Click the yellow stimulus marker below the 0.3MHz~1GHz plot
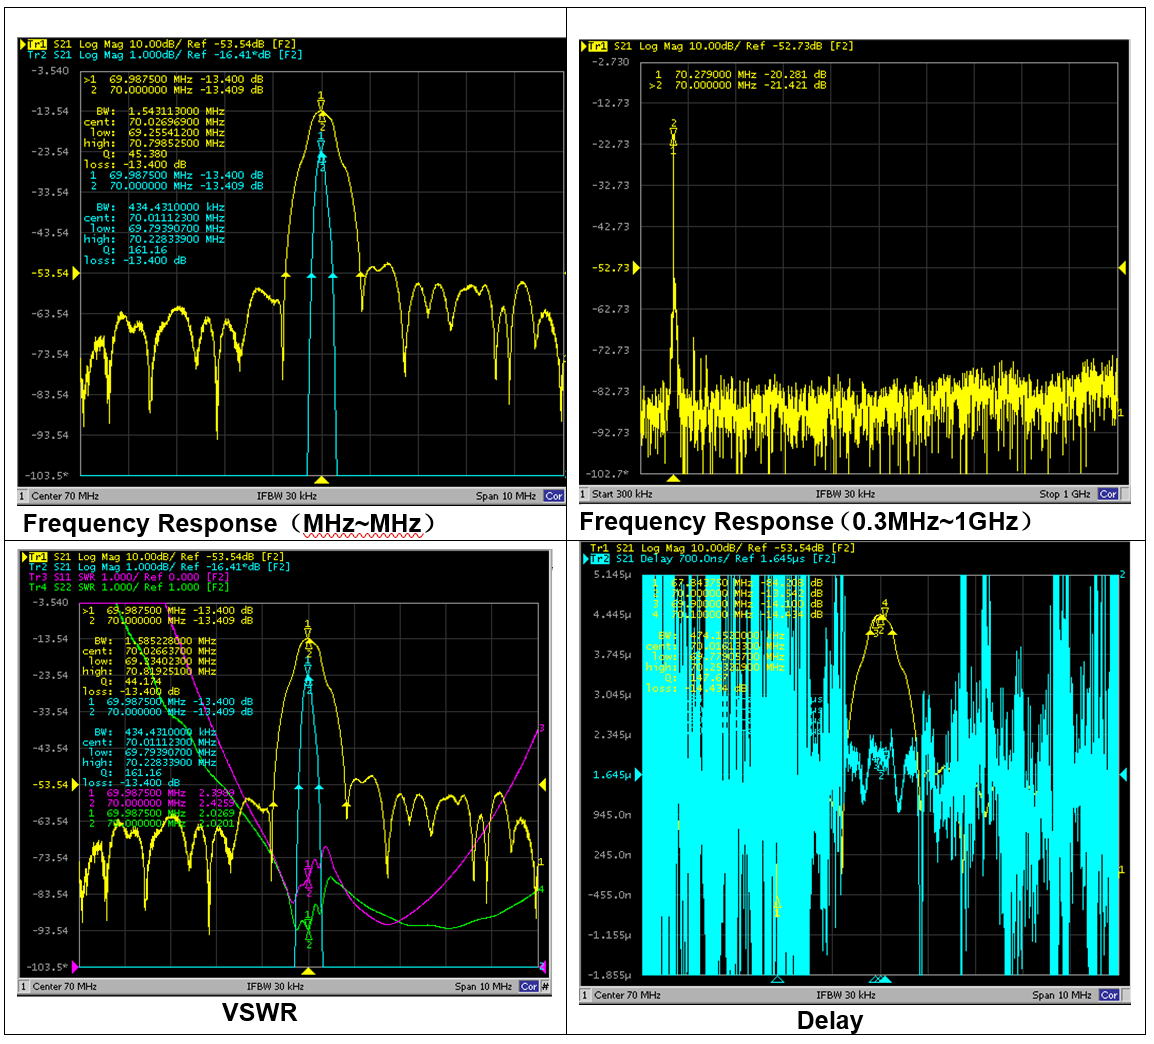The width and height of the screenshot is (1154, 1044). click(x=673, y=478)
